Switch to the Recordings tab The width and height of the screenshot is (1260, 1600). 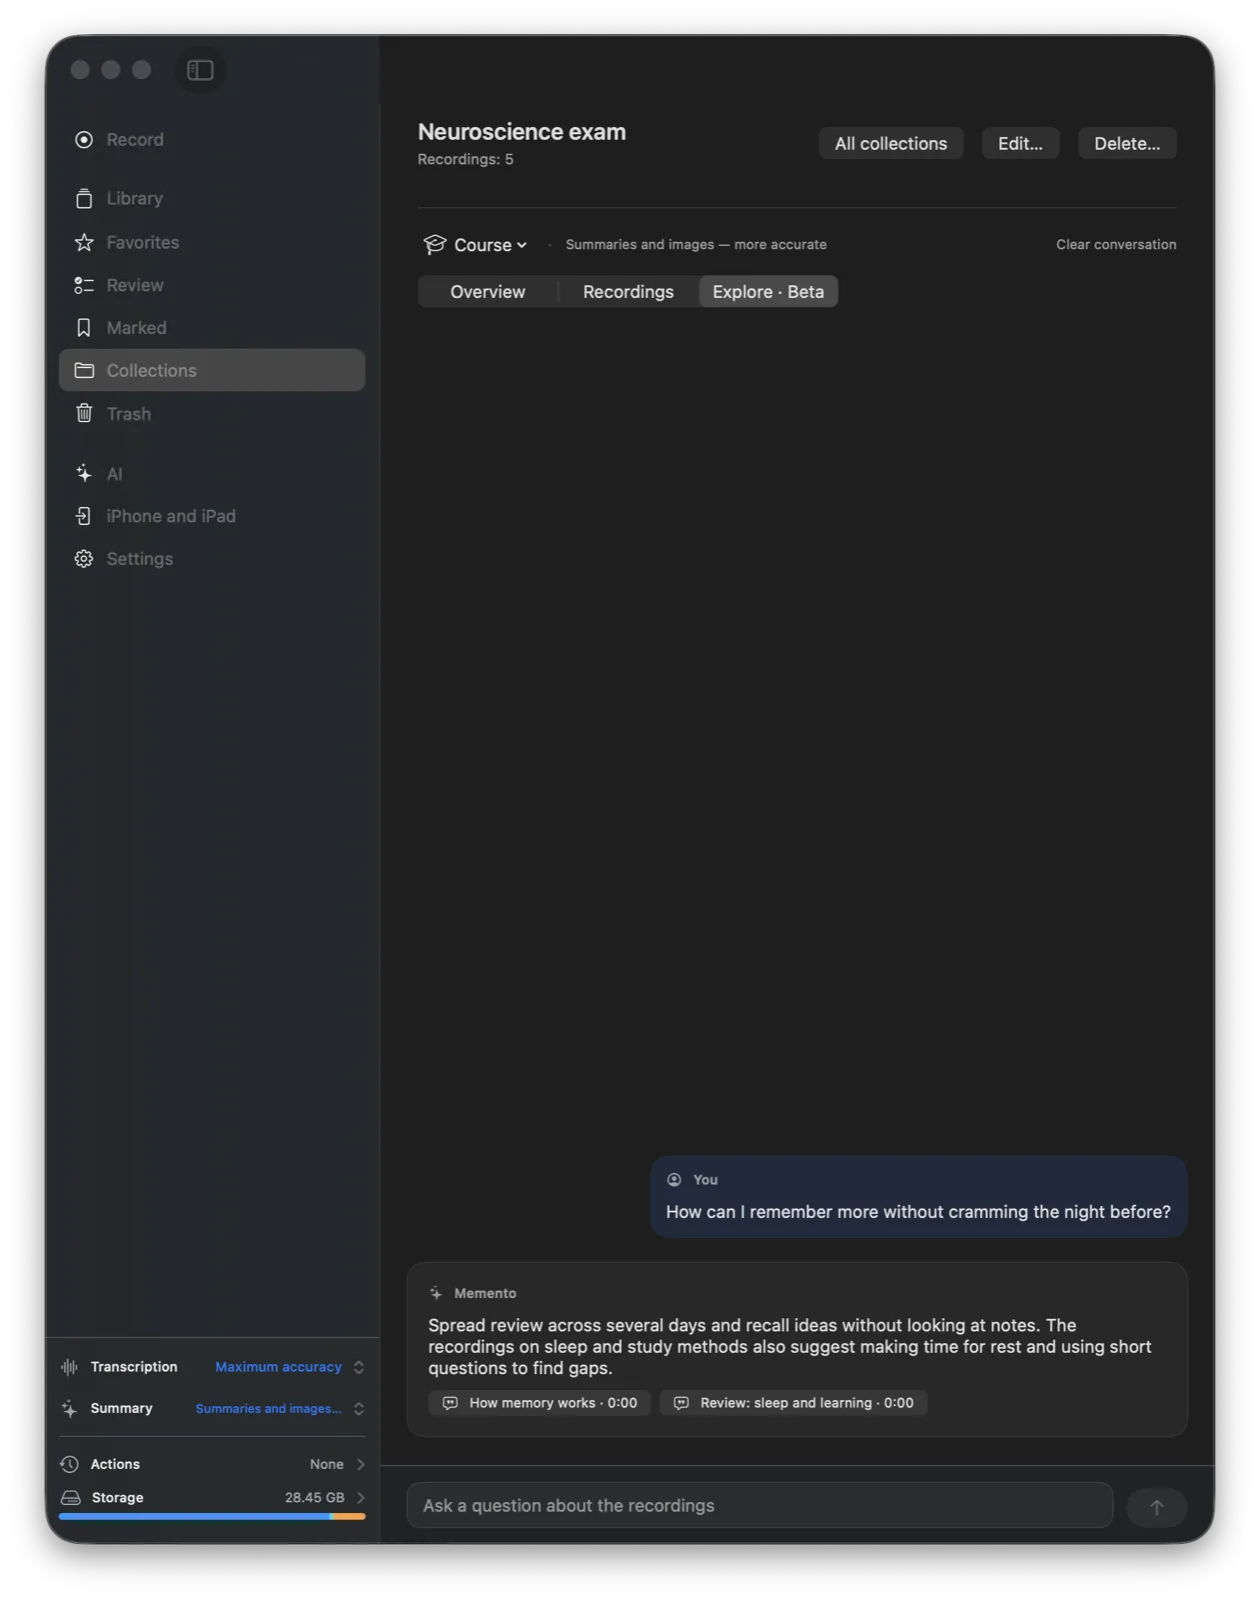coord(628,292)
